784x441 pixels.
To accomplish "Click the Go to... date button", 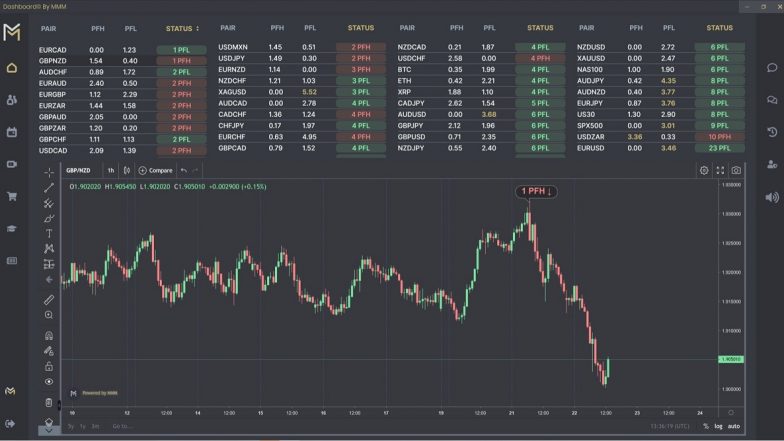I will (122, 426).
